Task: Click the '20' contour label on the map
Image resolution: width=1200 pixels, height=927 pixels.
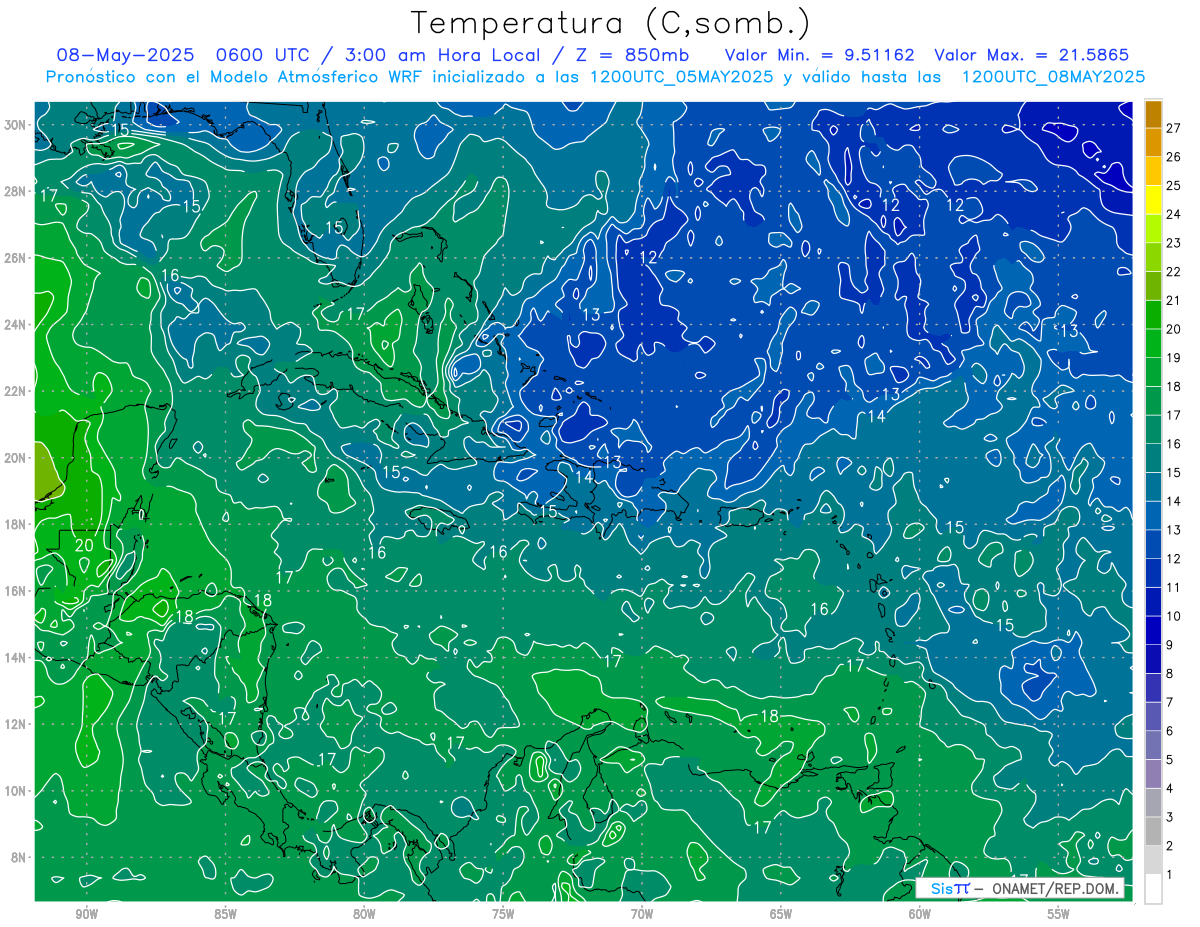Action: pyautogui.click(x=84, y=546)
